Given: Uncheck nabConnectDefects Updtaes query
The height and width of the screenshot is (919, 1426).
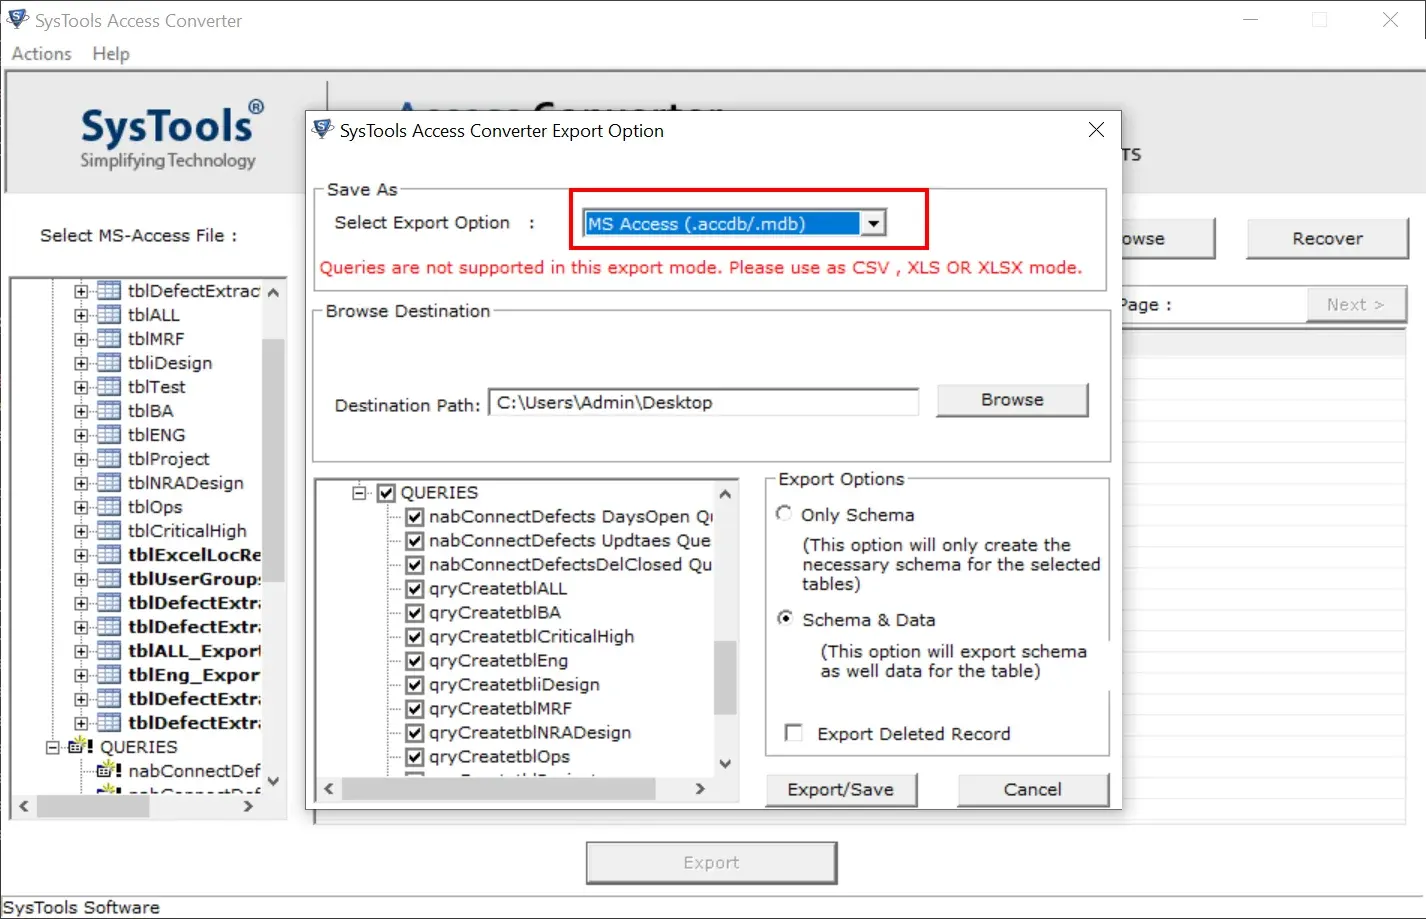Looking at the screenshot, I should pyautogui.click(x=415, y=541).
